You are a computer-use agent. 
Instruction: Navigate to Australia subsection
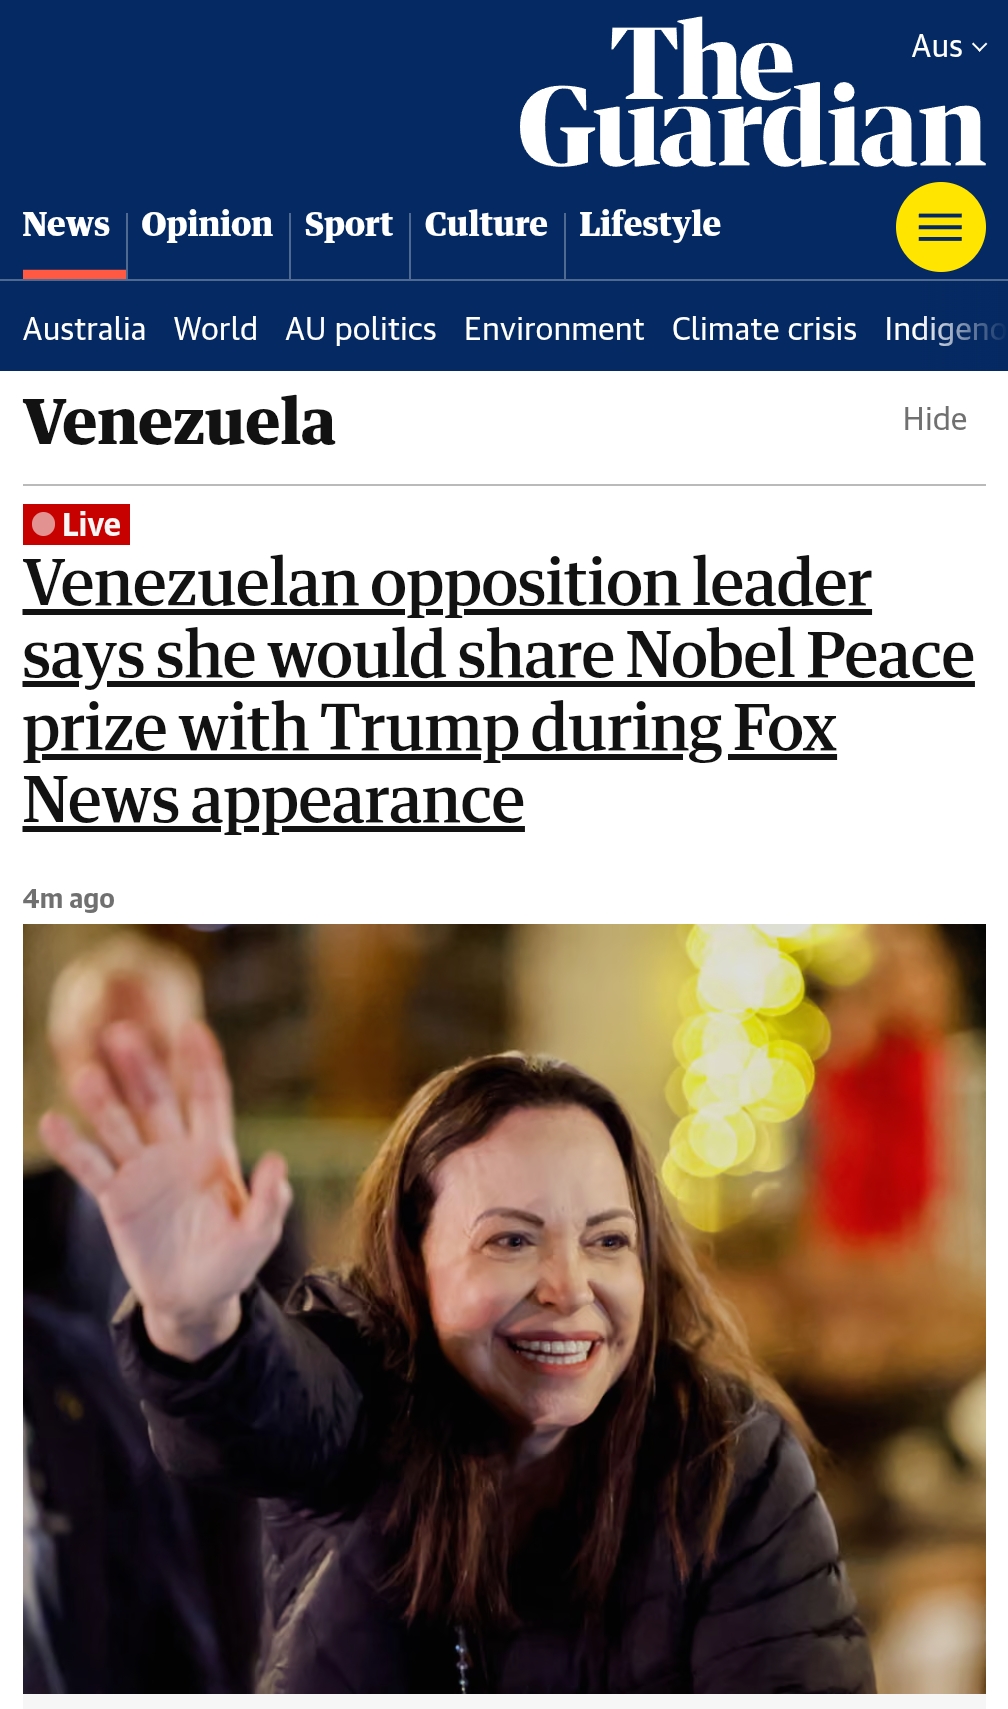[85, 329]
